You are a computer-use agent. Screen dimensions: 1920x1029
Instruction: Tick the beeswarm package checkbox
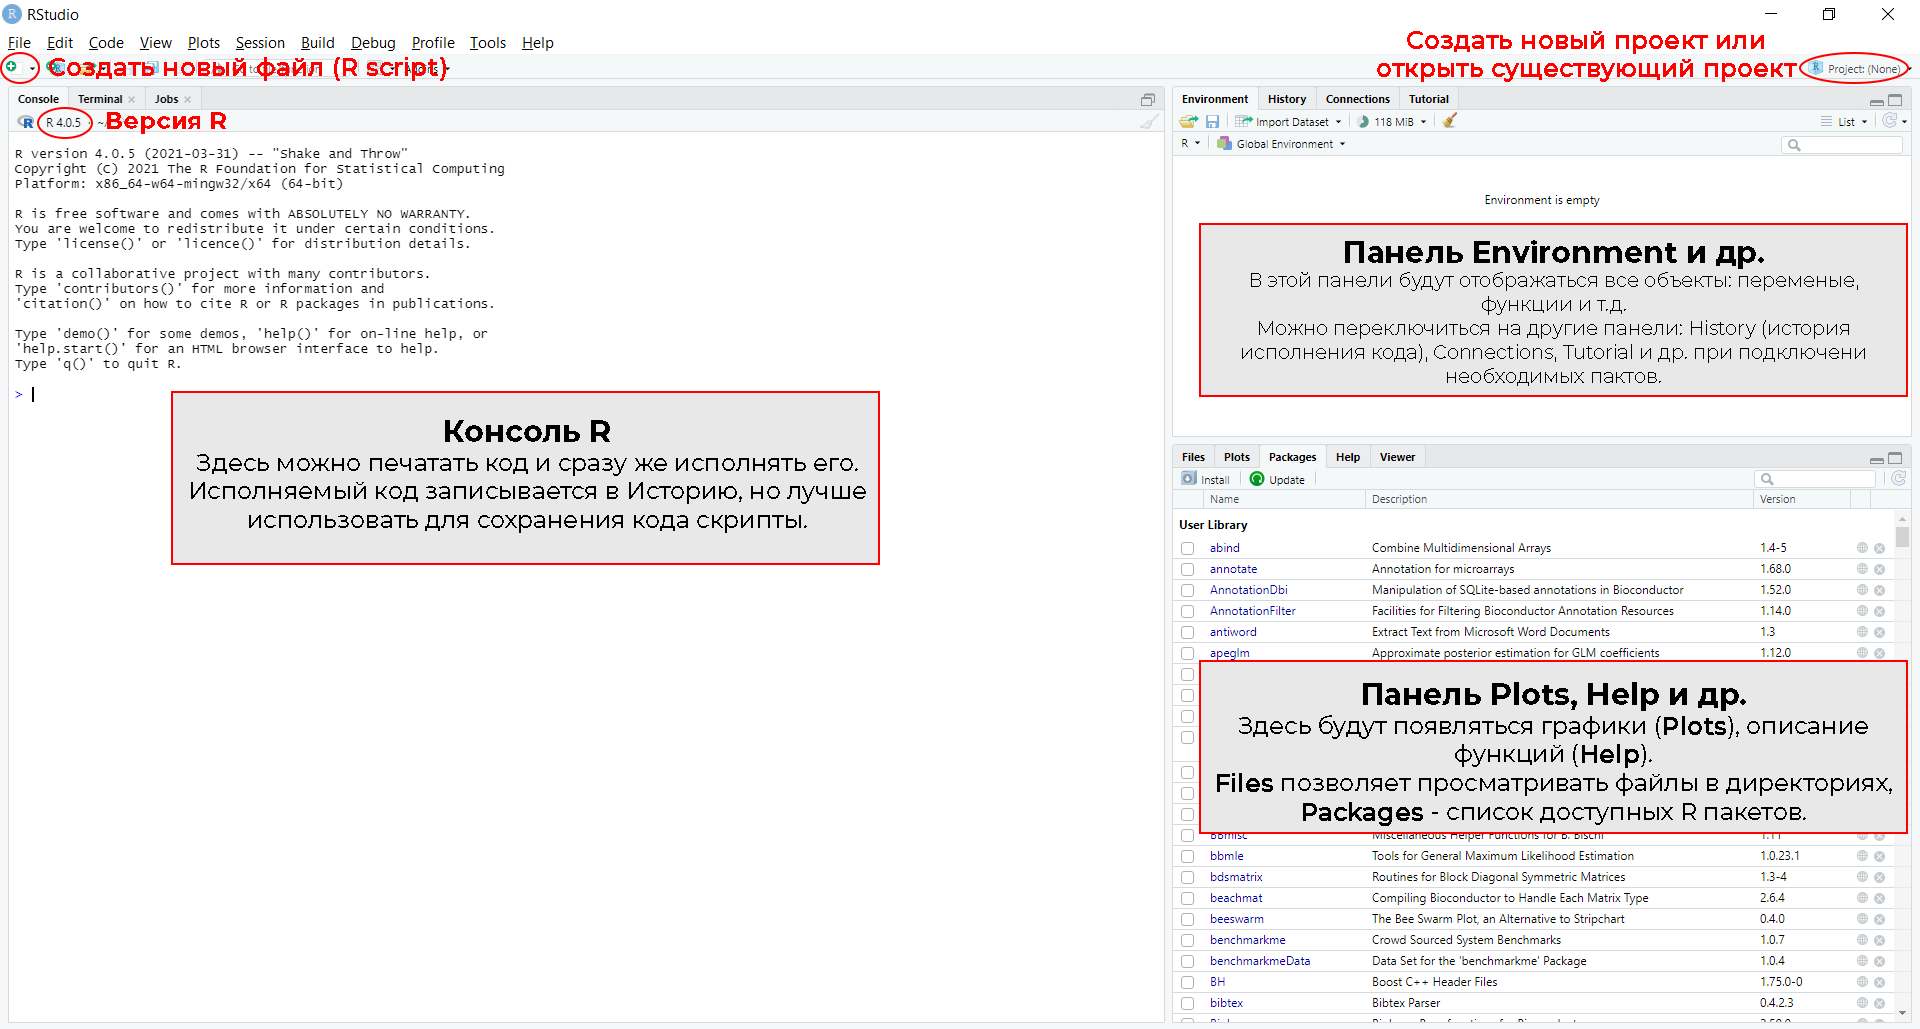point(1188,919)
